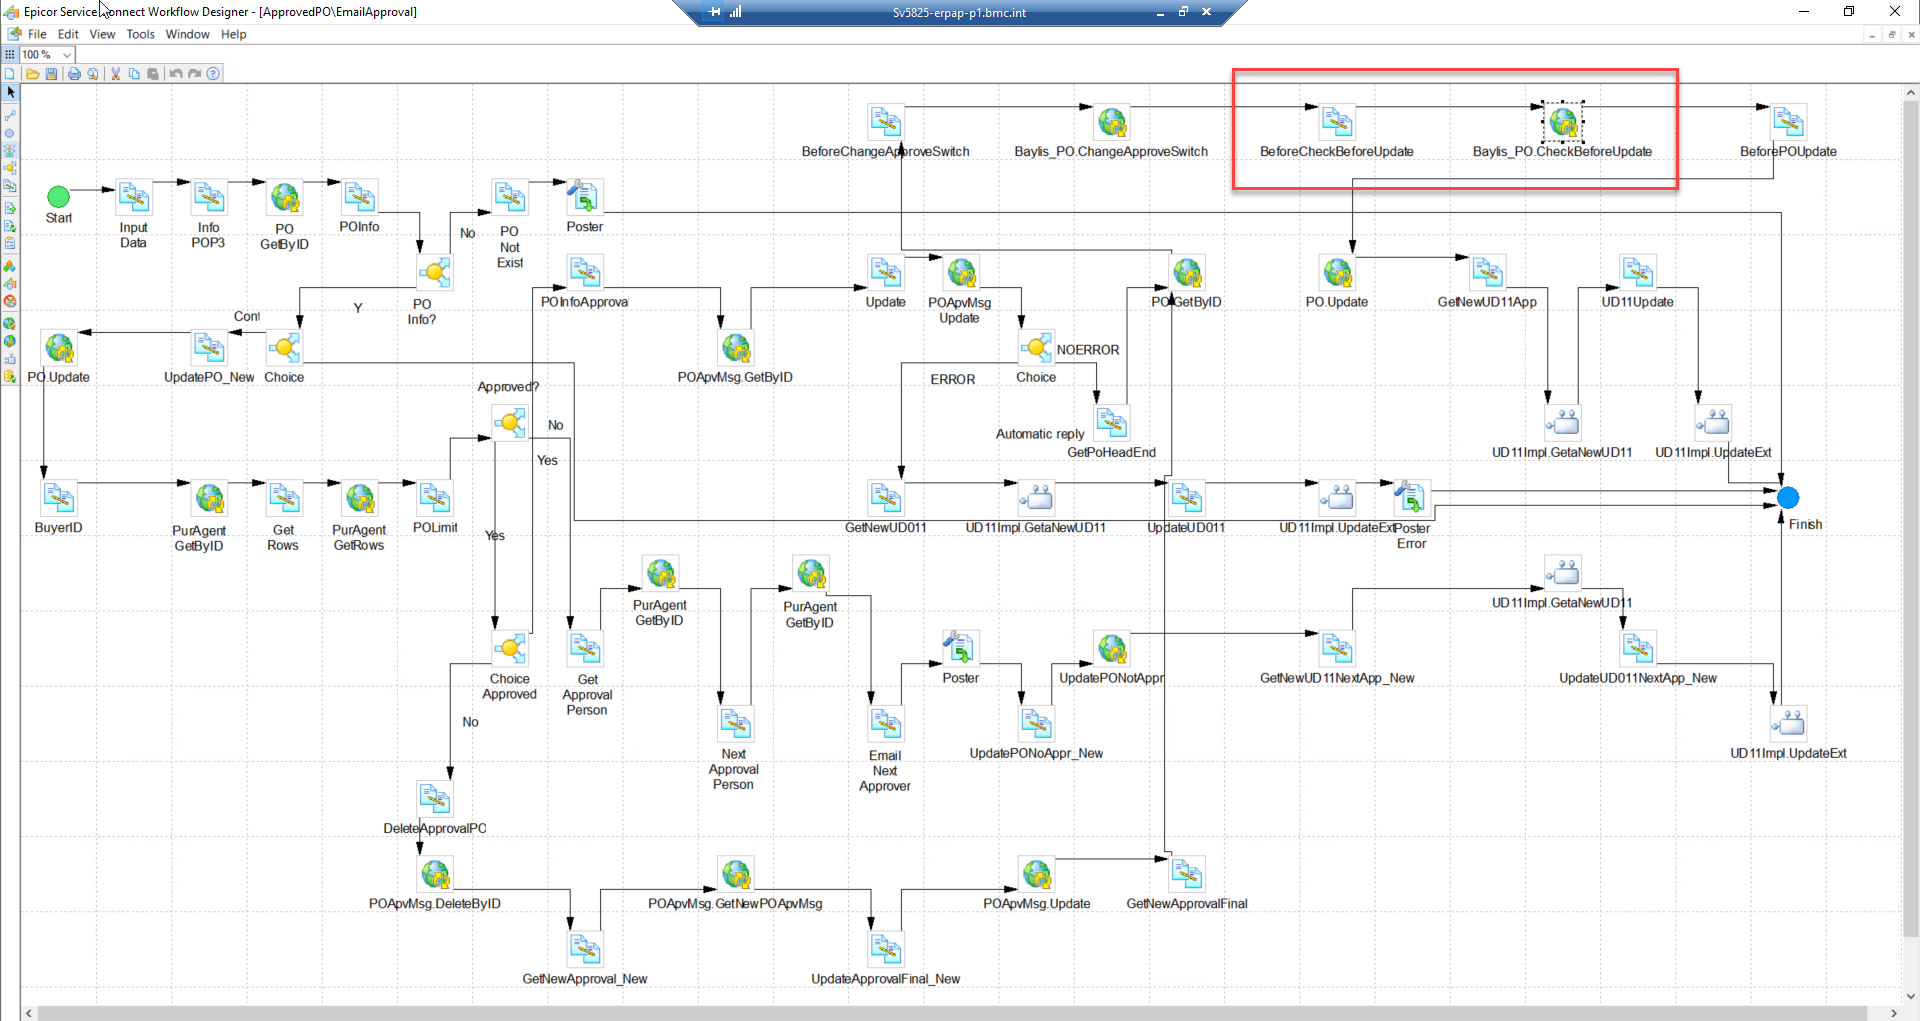This screenshot has height=1021, width=1920.
Task: Select the Choice Approved node
Action: coord(510,649)
